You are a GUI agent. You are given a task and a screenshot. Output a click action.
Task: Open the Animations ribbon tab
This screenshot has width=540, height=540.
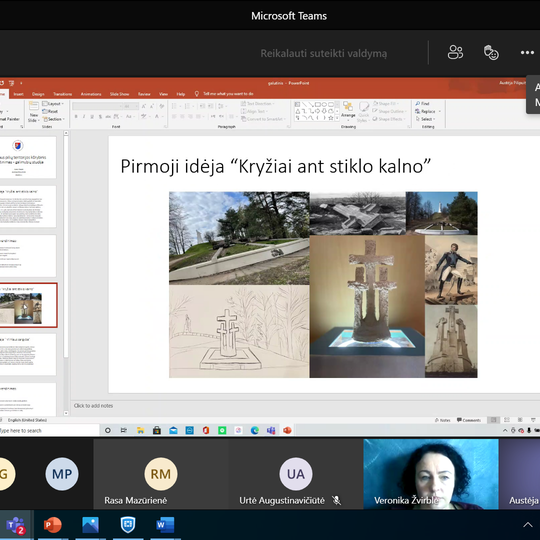tap(91, 94)
